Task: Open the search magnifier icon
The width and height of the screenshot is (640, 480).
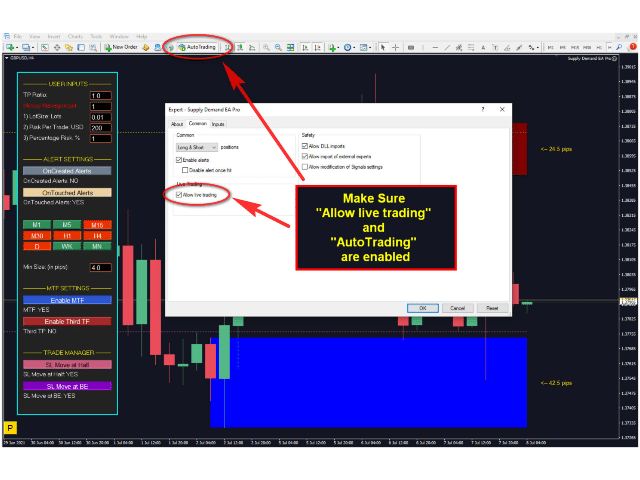Action: (619, 47)
